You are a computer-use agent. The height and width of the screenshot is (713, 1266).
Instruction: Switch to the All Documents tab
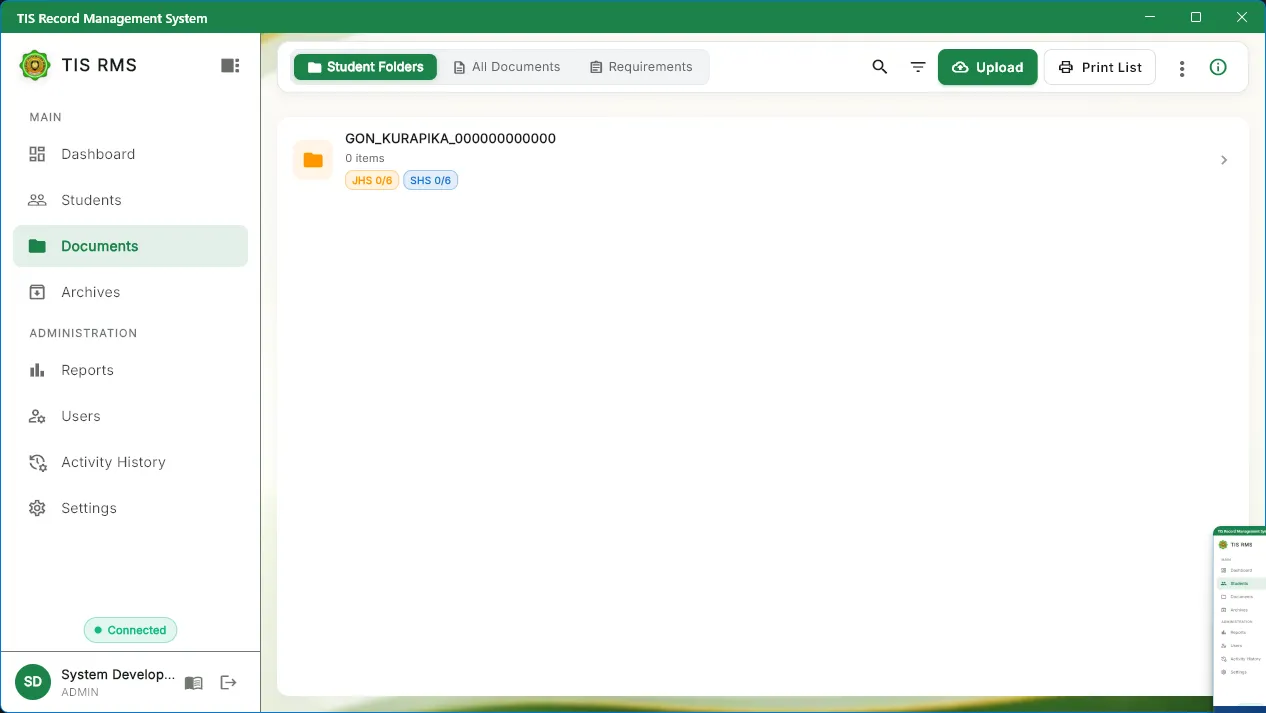point(507,67)
